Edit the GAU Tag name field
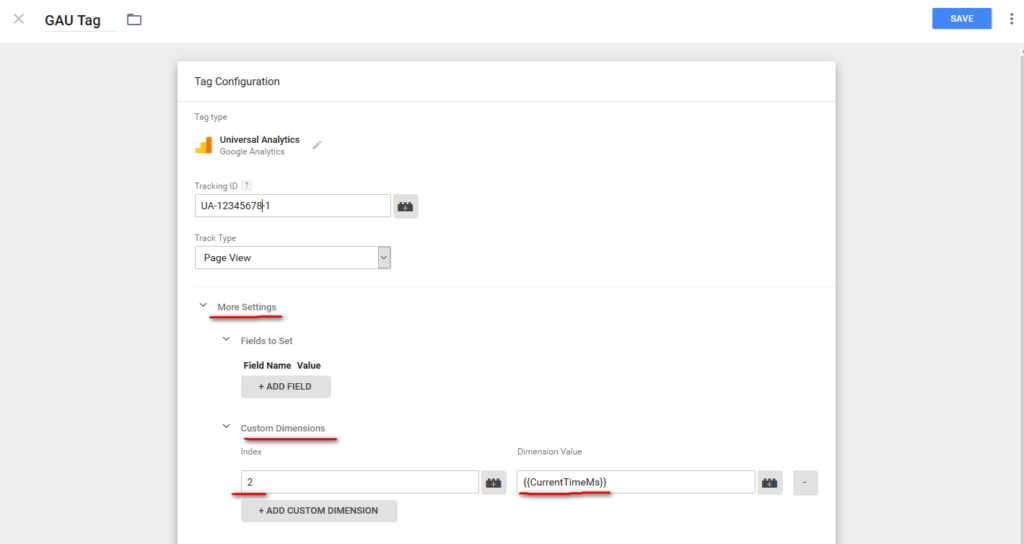 (x=80, y=21)
